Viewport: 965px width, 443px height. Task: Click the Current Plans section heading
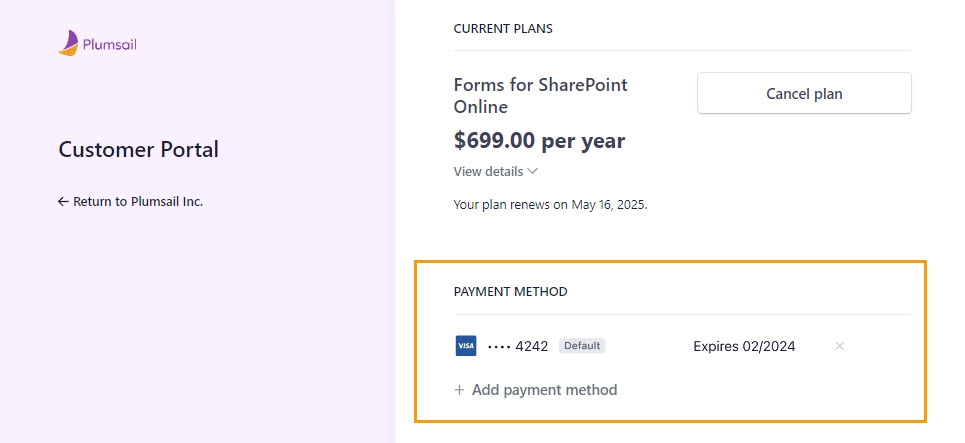[x=503, y=28]
